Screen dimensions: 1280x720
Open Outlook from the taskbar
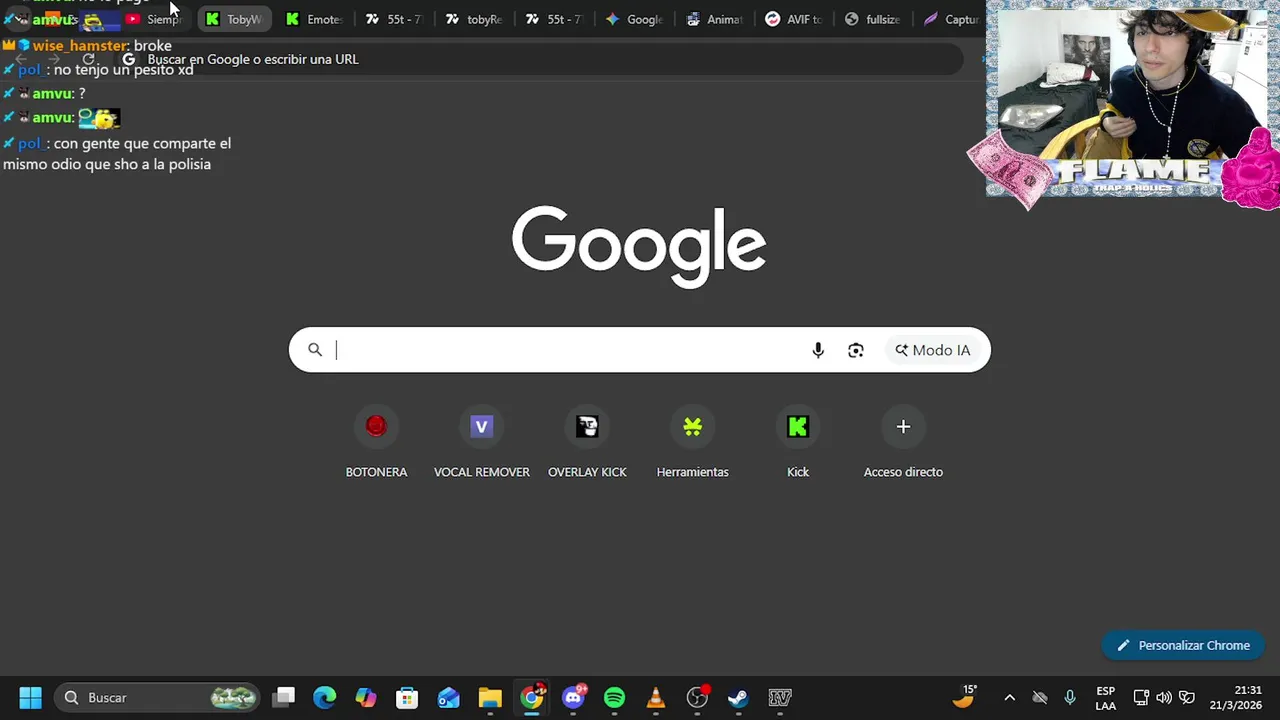coord(448,698)
